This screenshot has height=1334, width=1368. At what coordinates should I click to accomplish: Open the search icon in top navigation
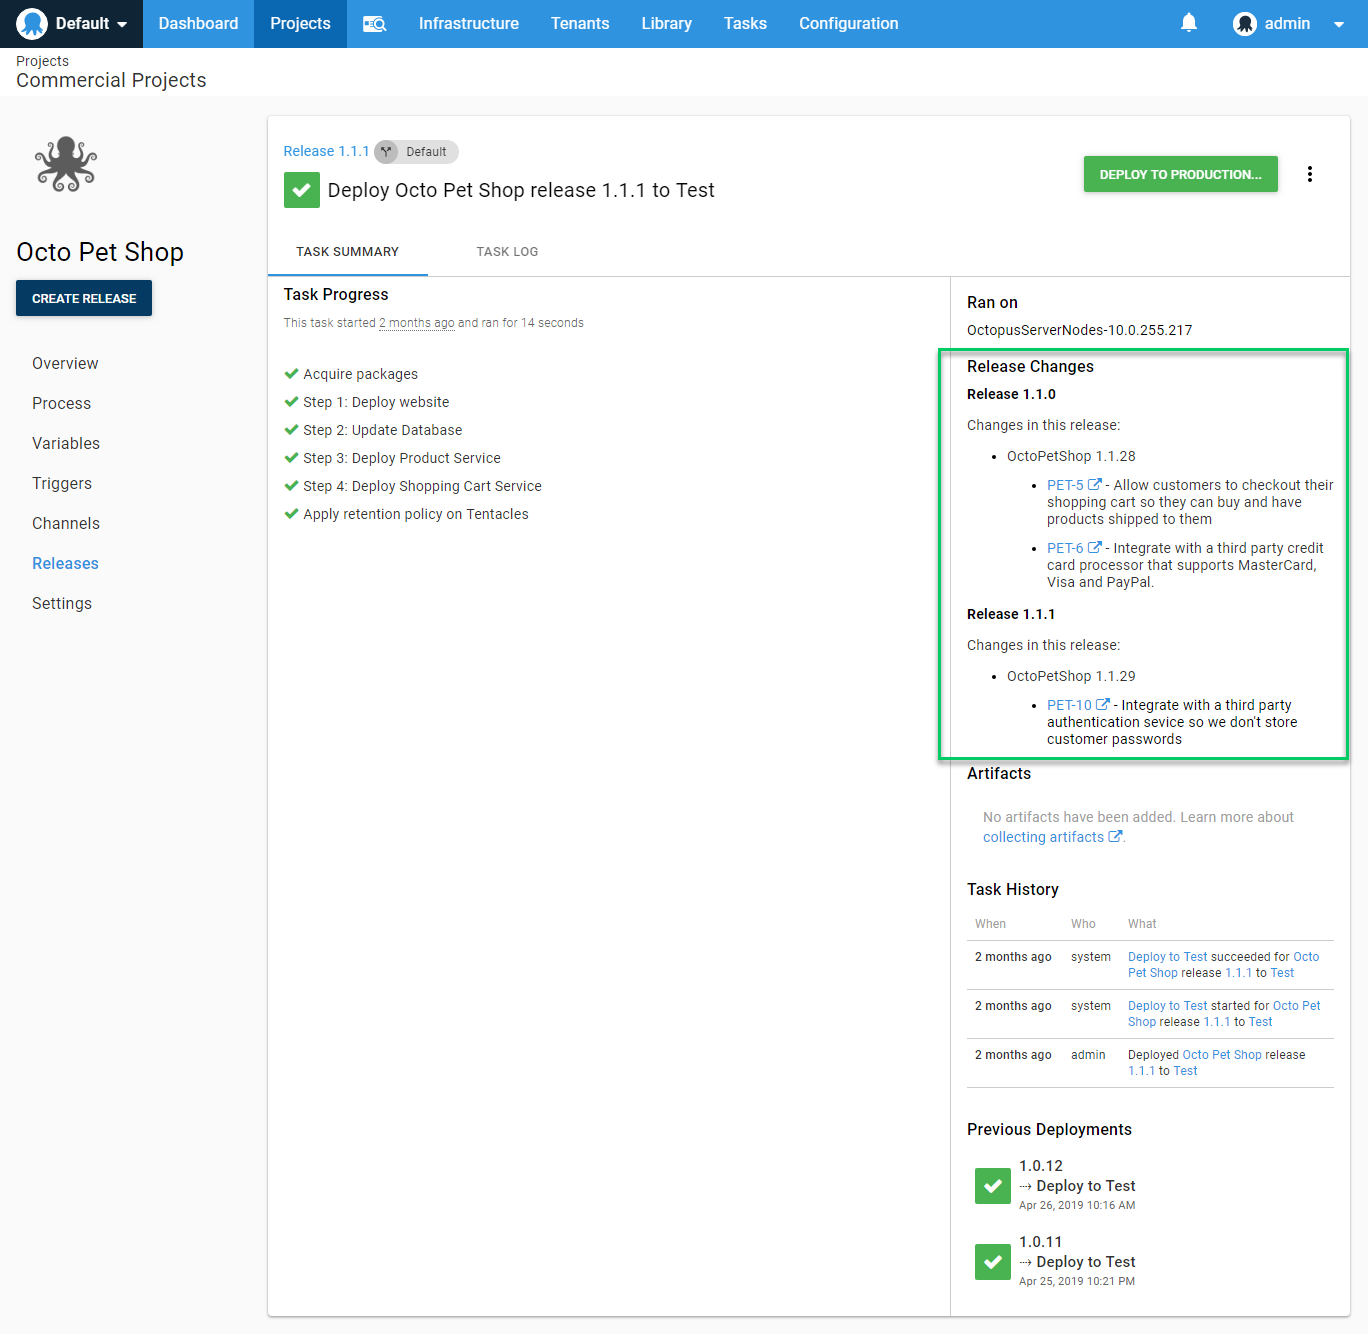(x=374, y=24)
